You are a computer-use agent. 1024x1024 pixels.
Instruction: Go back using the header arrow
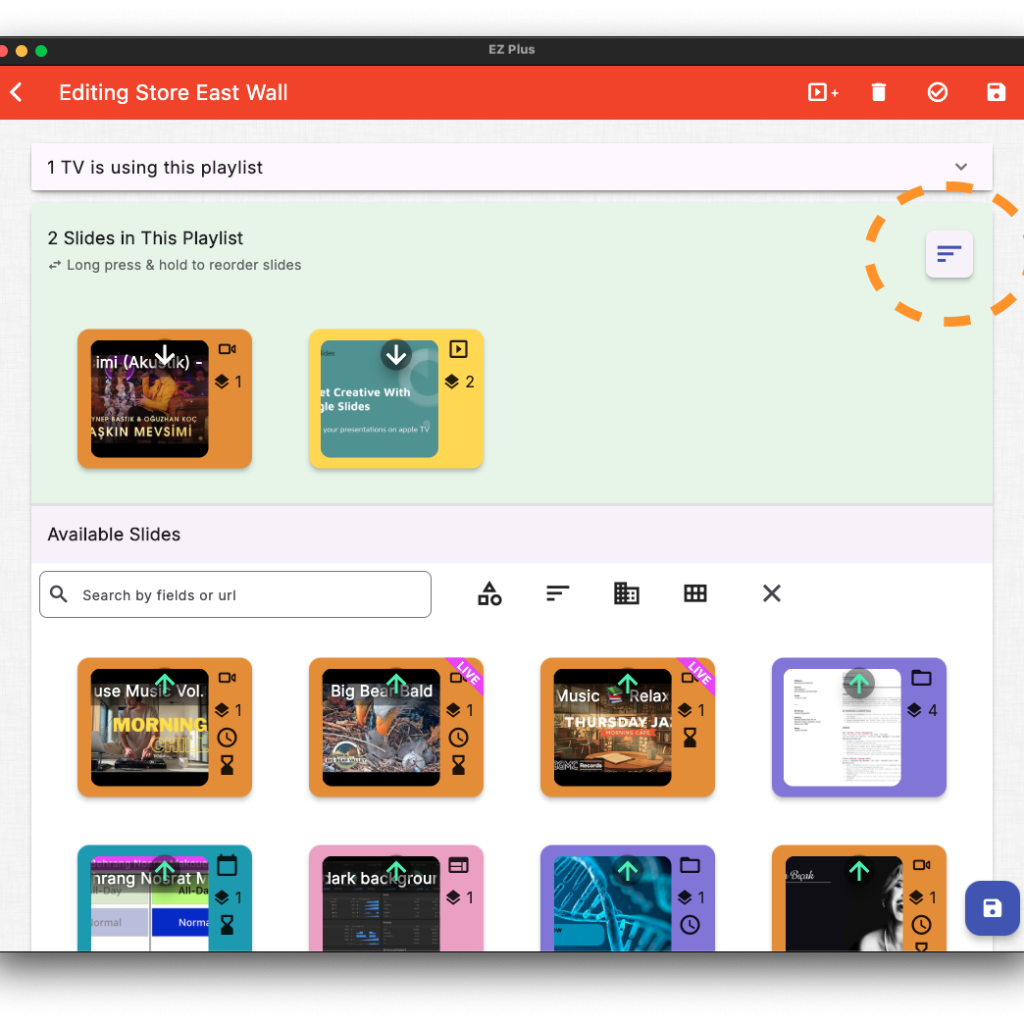pyautogui.click(x=17, y=92)
